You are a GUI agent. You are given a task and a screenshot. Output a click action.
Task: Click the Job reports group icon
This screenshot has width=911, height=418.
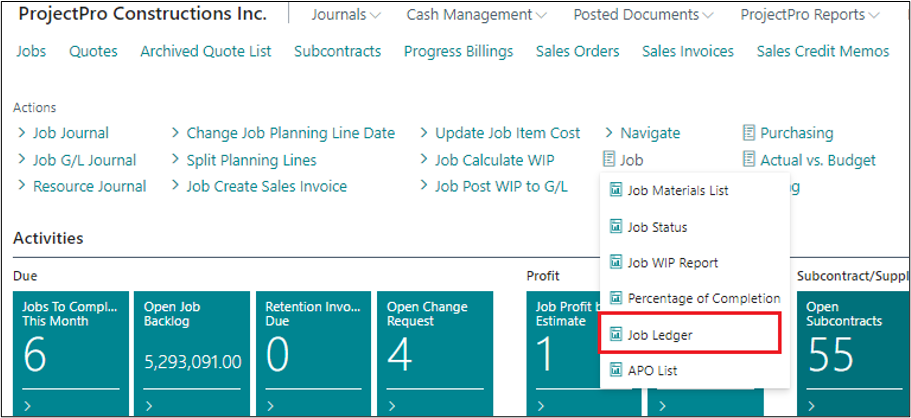point(609,160)
